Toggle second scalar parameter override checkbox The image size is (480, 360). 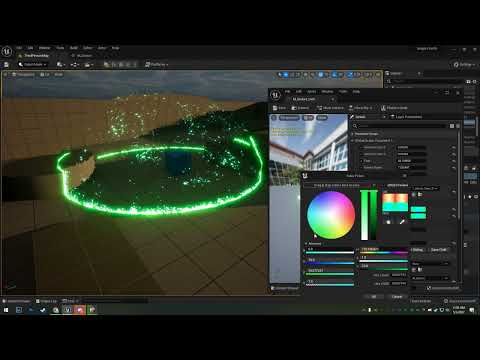(361, 154)
